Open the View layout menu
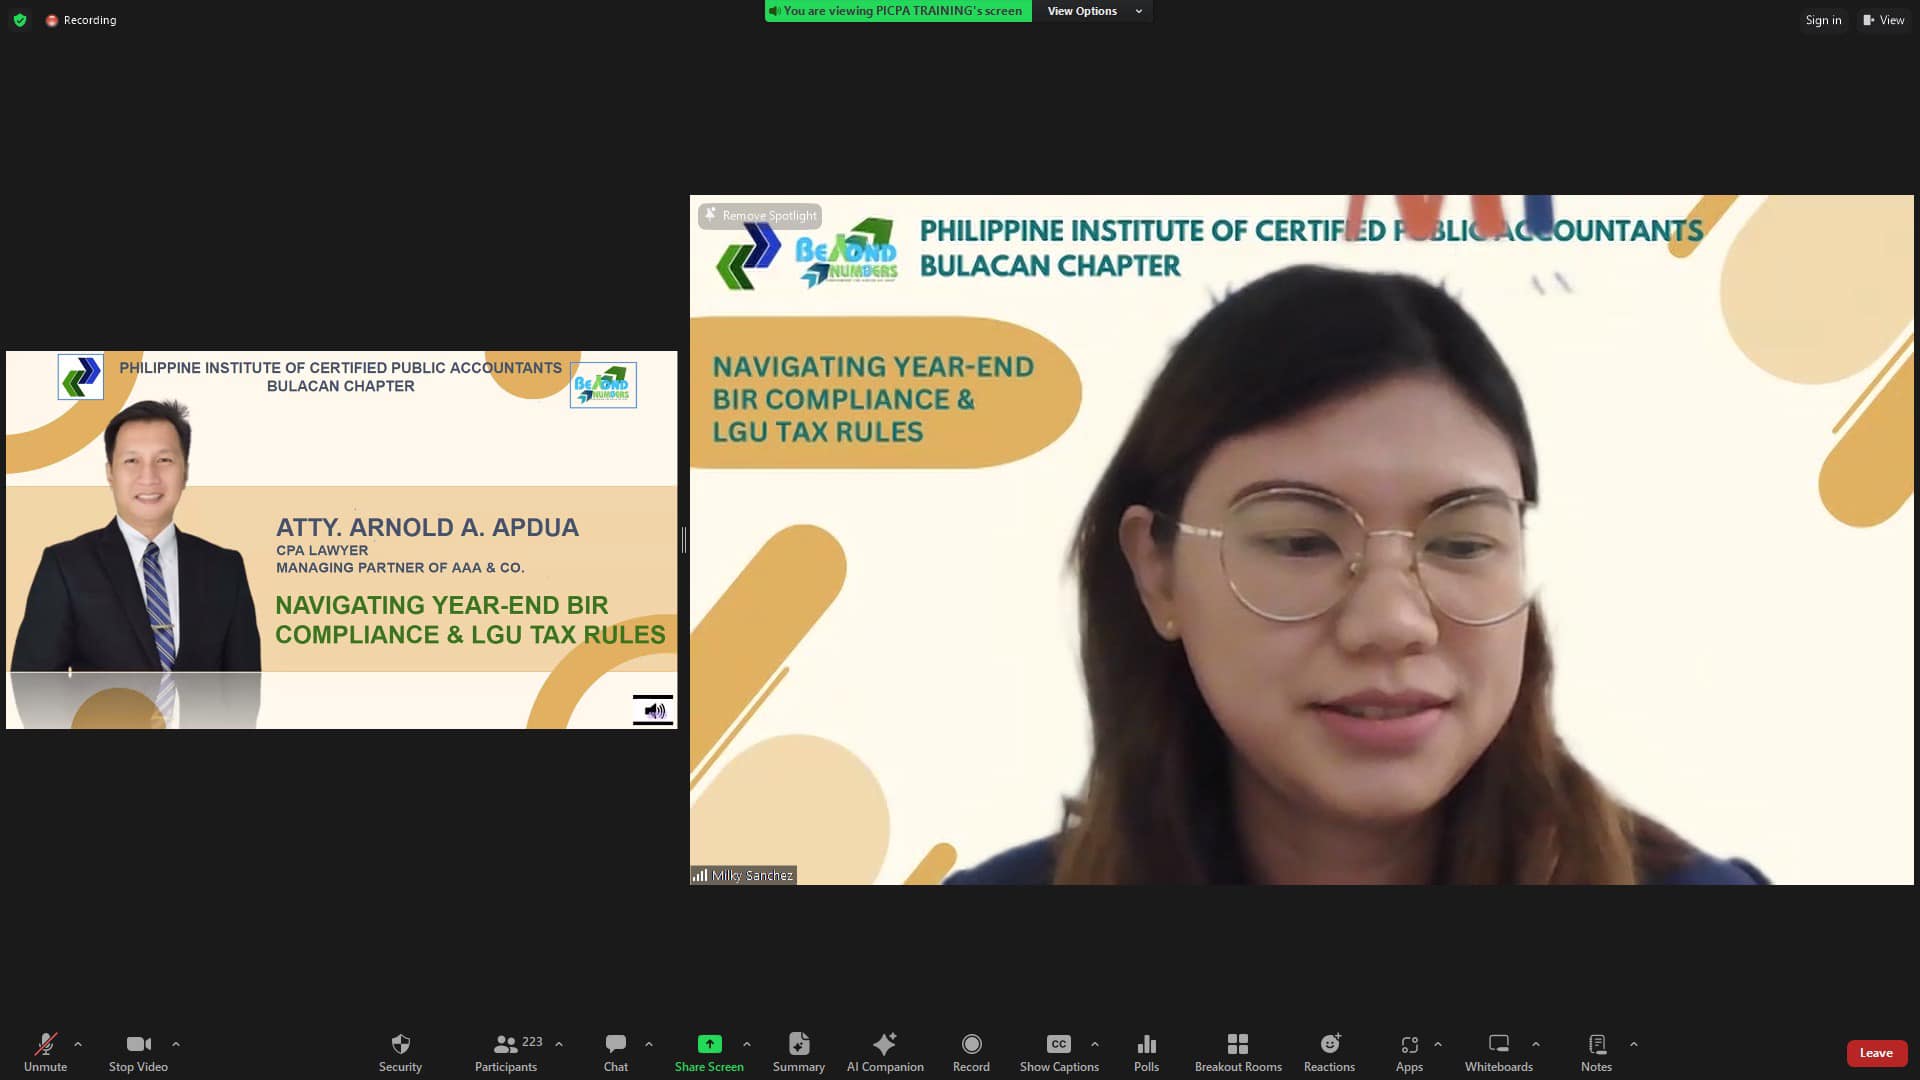Image resolution: width=1920 pixels, height=1080 pixels. [x=1884, y=20]
